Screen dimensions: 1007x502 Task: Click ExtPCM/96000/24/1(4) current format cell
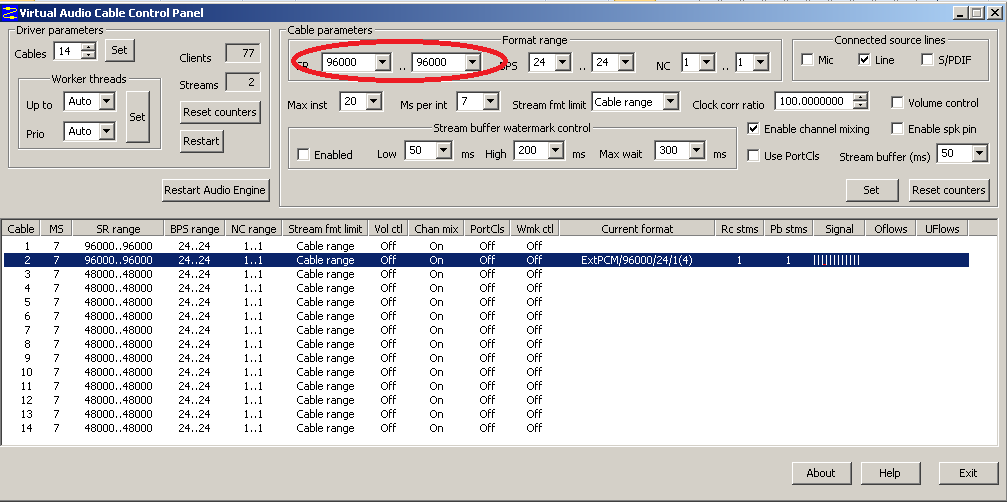tap(636, 260)
